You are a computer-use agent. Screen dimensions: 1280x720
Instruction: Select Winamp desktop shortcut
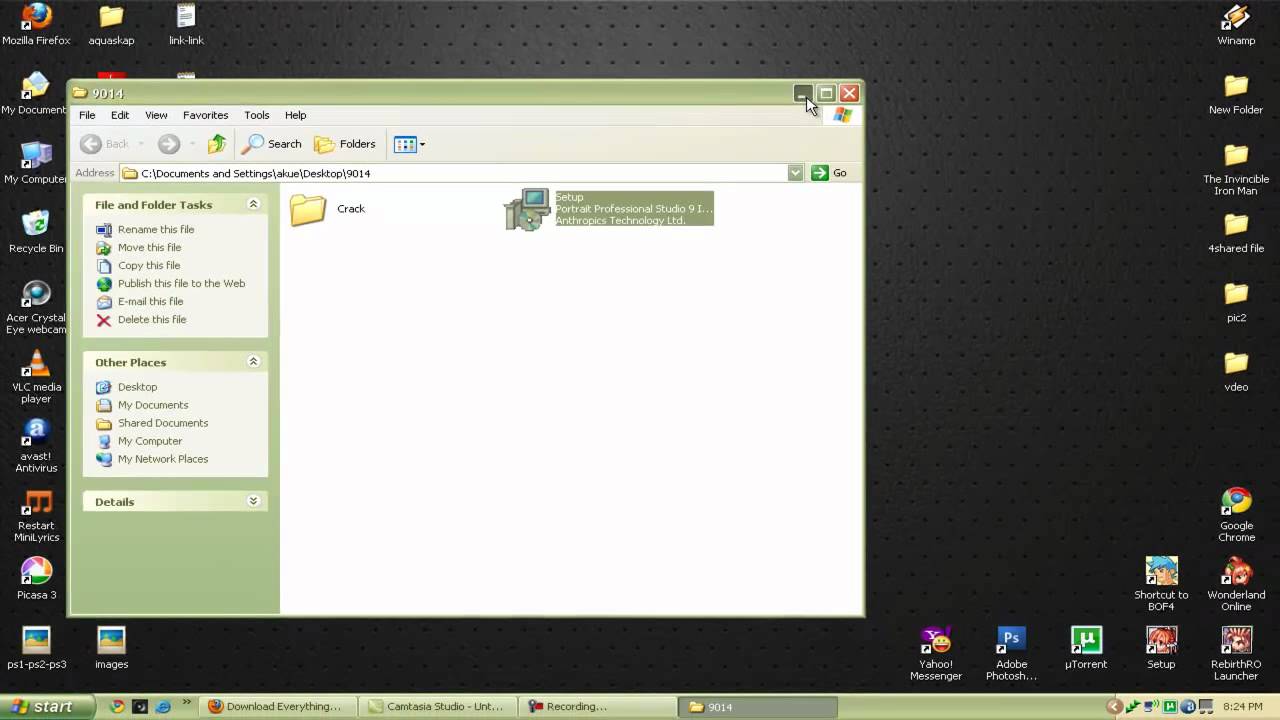1236,25
